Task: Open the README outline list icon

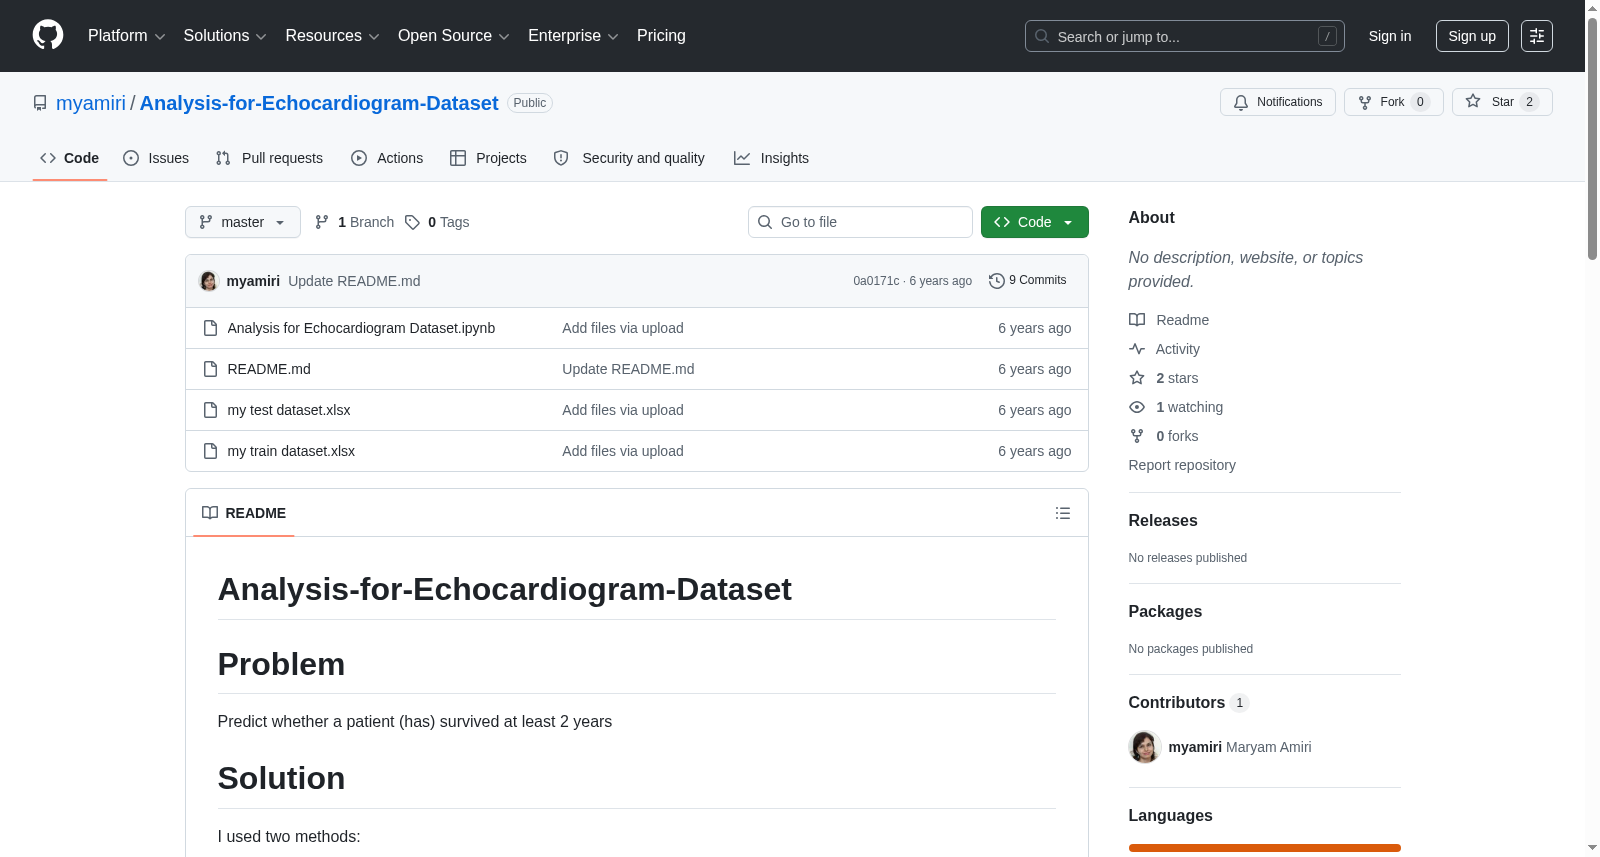Action: pos(1063,513)
